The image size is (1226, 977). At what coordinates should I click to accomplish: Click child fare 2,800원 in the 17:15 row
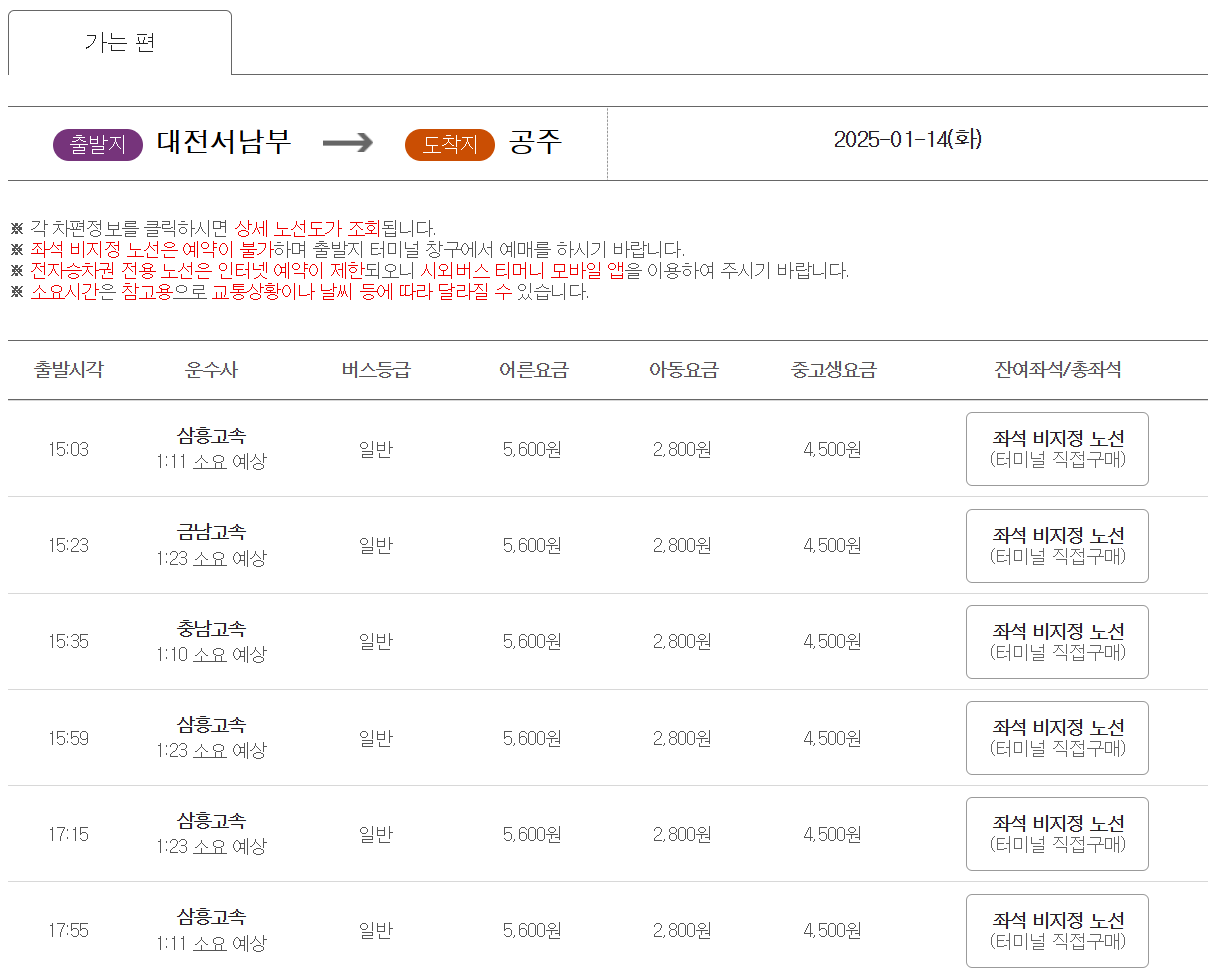(682, 834)
